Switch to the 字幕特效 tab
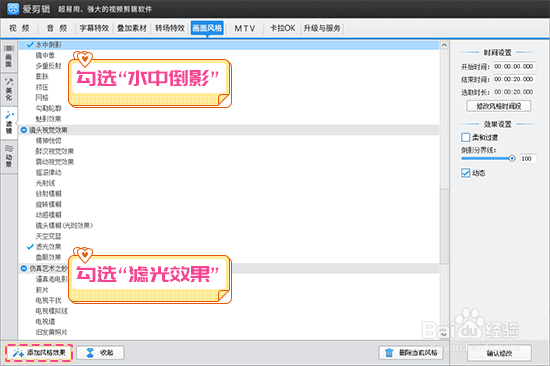550x366 pixels. click(94, 28)
